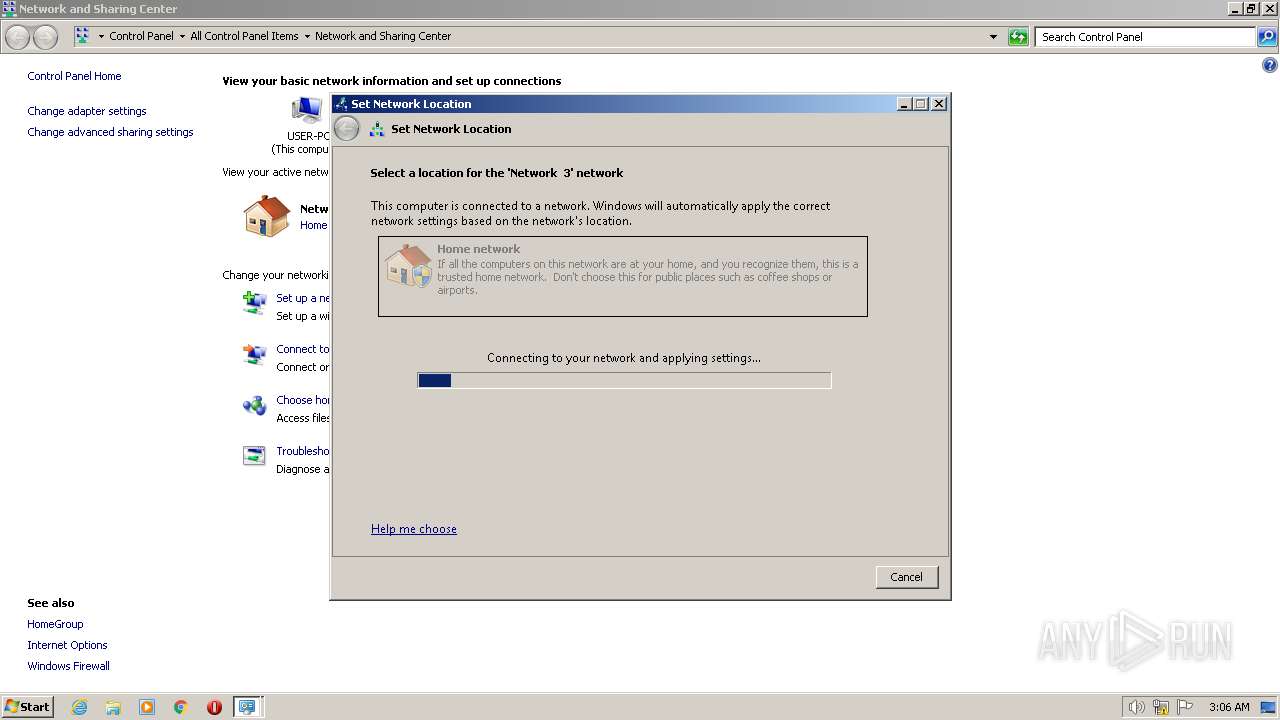The image size is (1280, 720).
Task: Click the homegroup sharing options icon
Action: tap(254, 405)
